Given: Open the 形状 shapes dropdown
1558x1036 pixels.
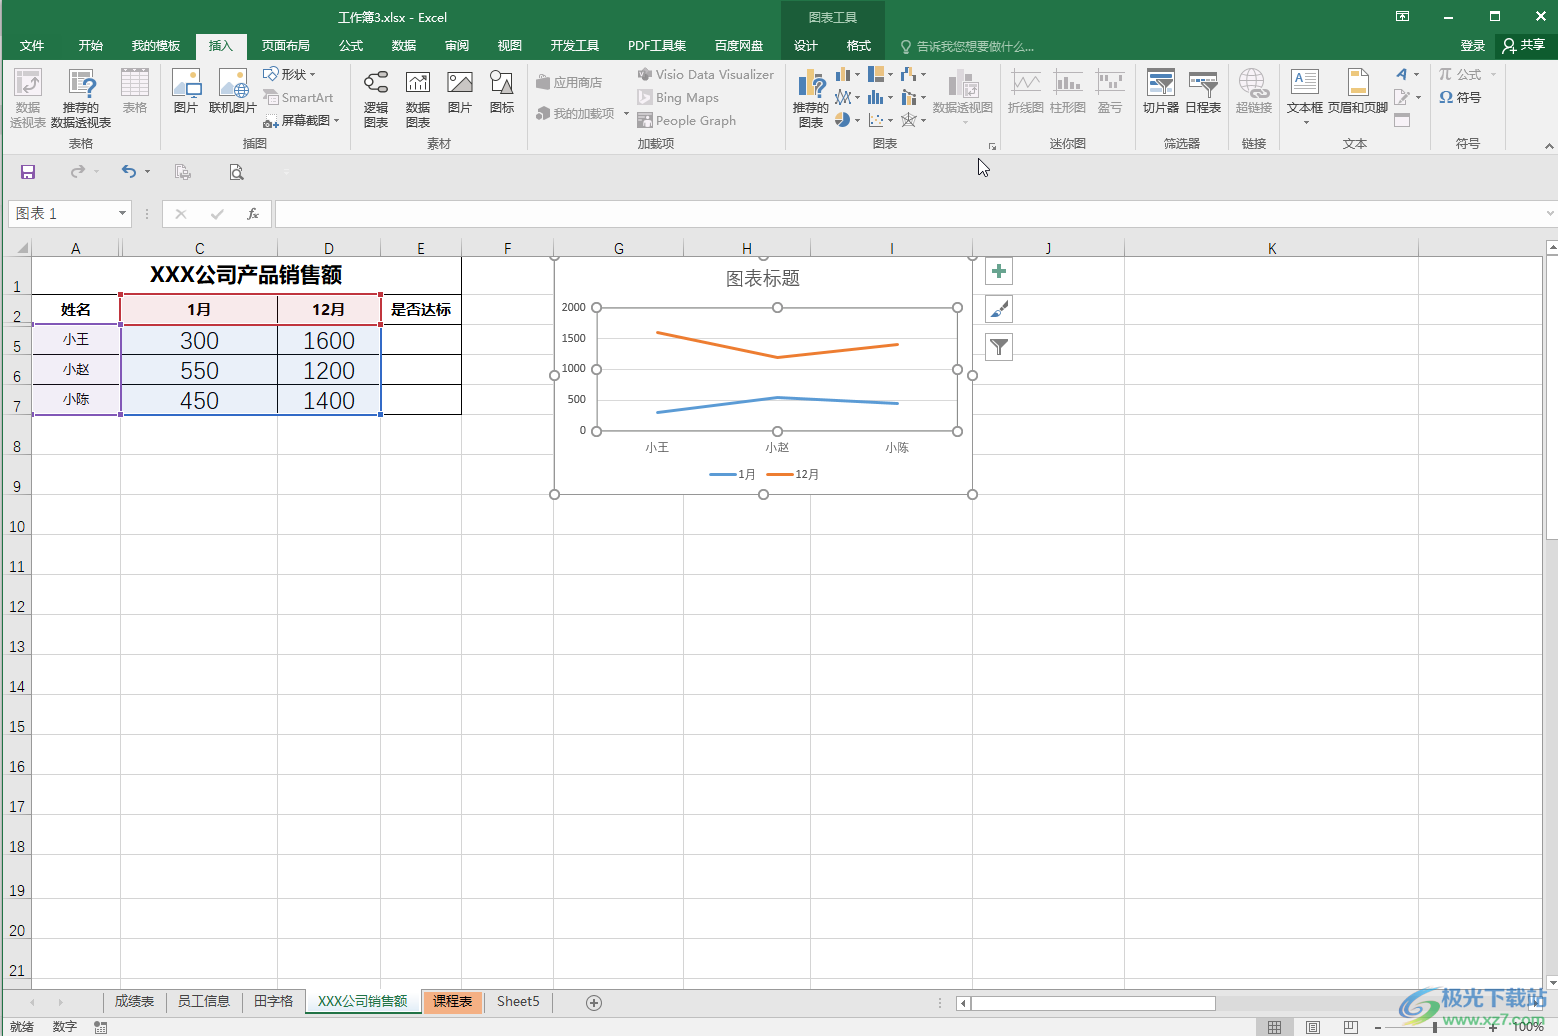Looking at the screenshot, I should point(290,74).
